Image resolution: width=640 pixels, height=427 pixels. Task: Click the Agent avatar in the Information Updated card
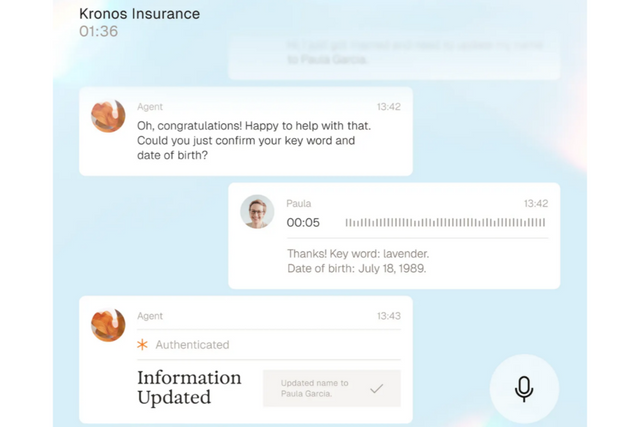(108, 325)
